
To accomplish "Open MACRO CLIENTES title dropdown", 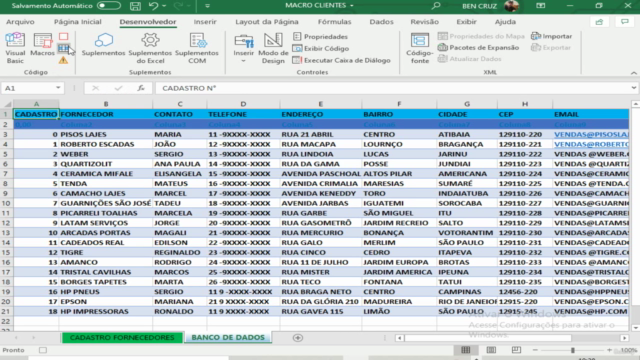I will pos(352,6).
